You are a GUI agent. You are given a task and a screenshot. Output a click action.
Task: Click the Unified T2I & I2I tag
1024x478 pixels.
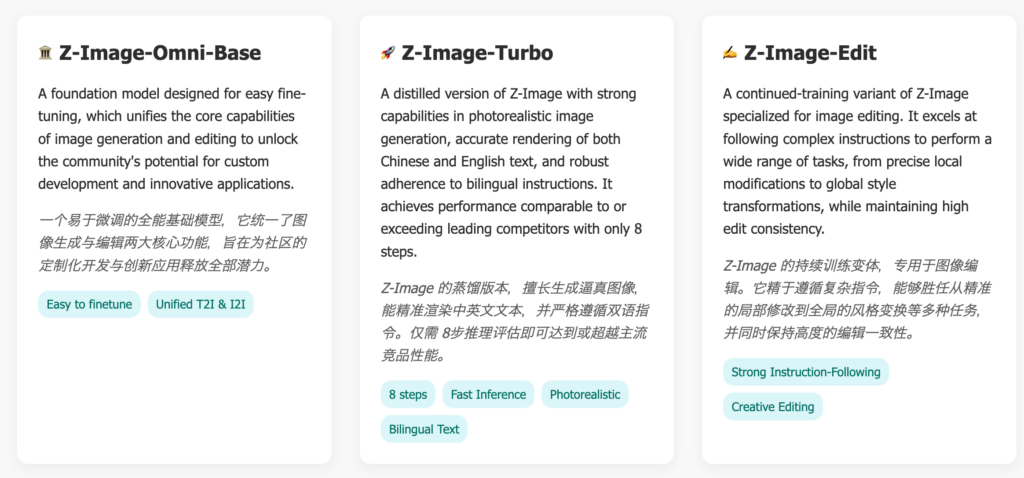[x=200, y=304]
